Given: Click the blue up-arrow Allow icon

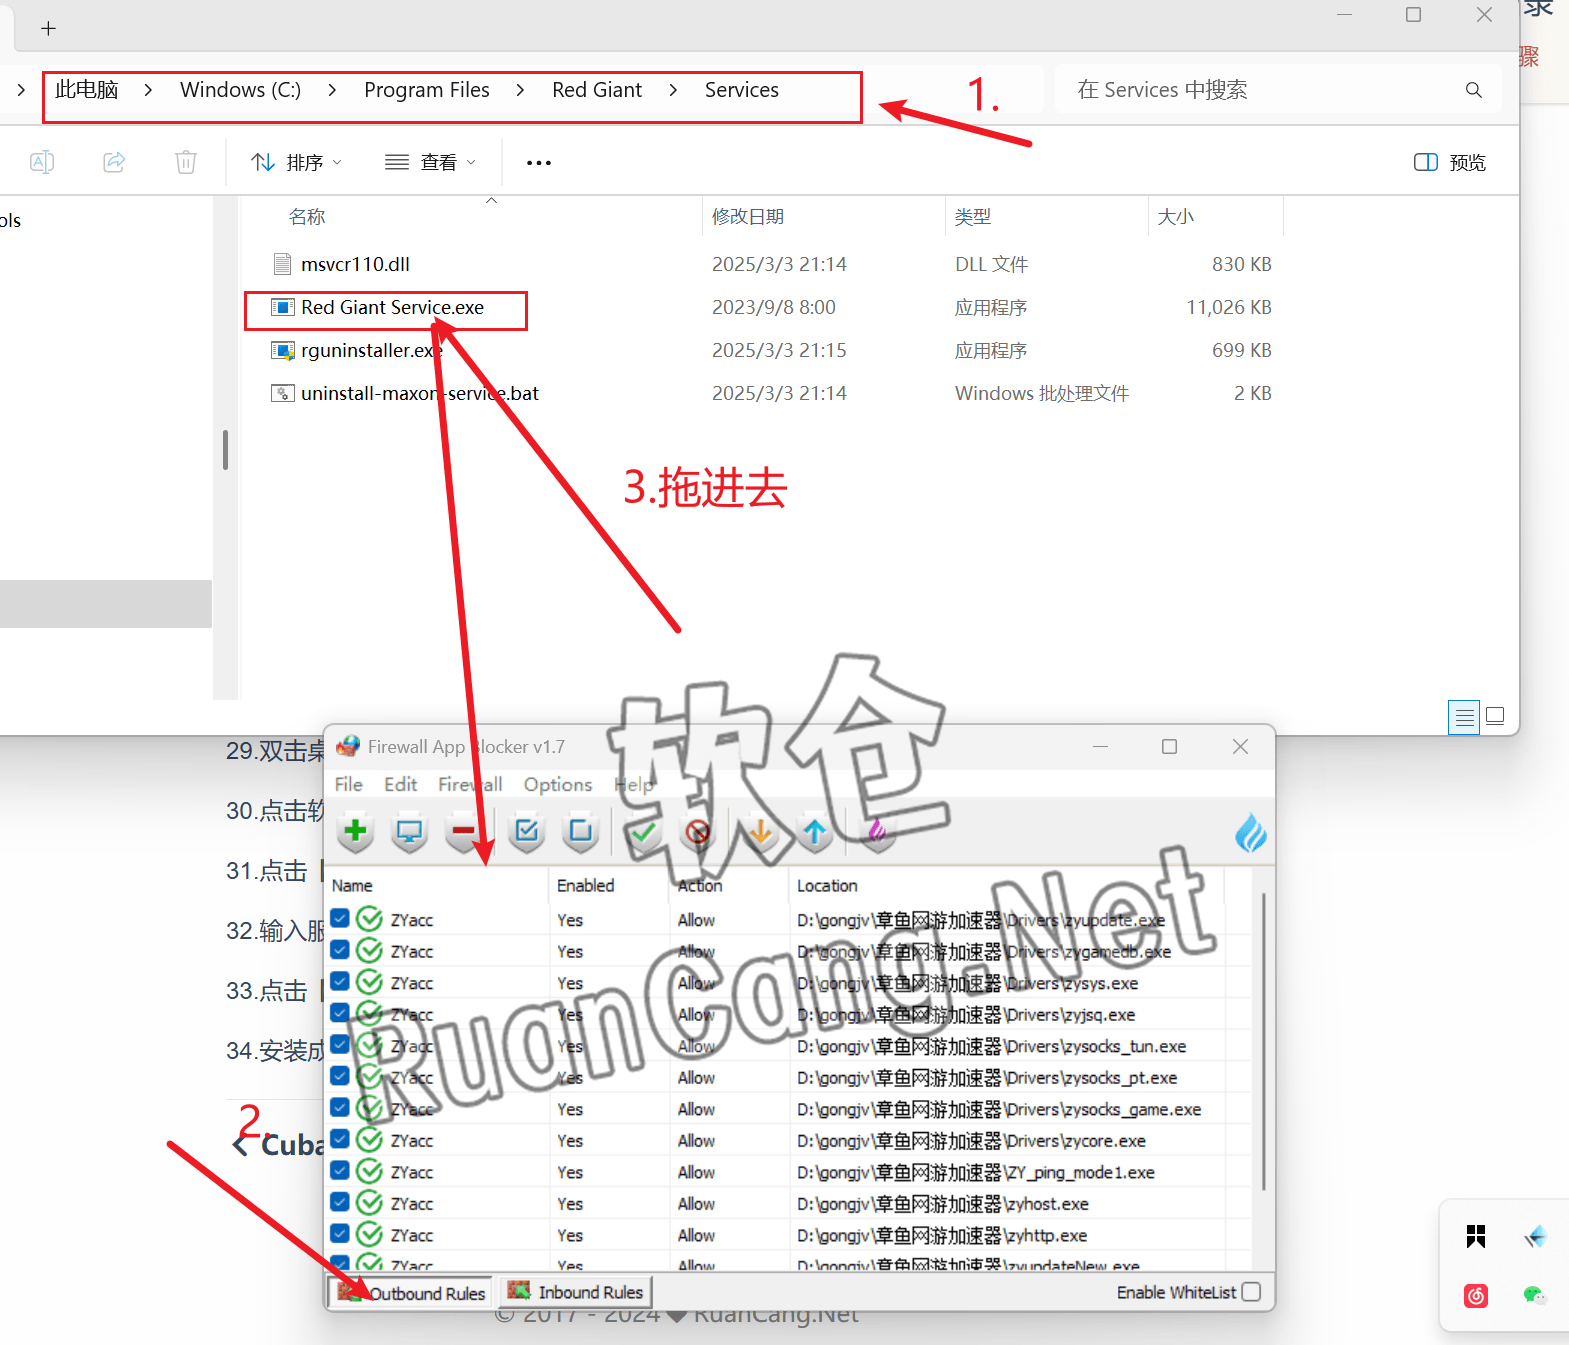Looking at the screenshot, I should pyautogui.click(x=815, y=831).
